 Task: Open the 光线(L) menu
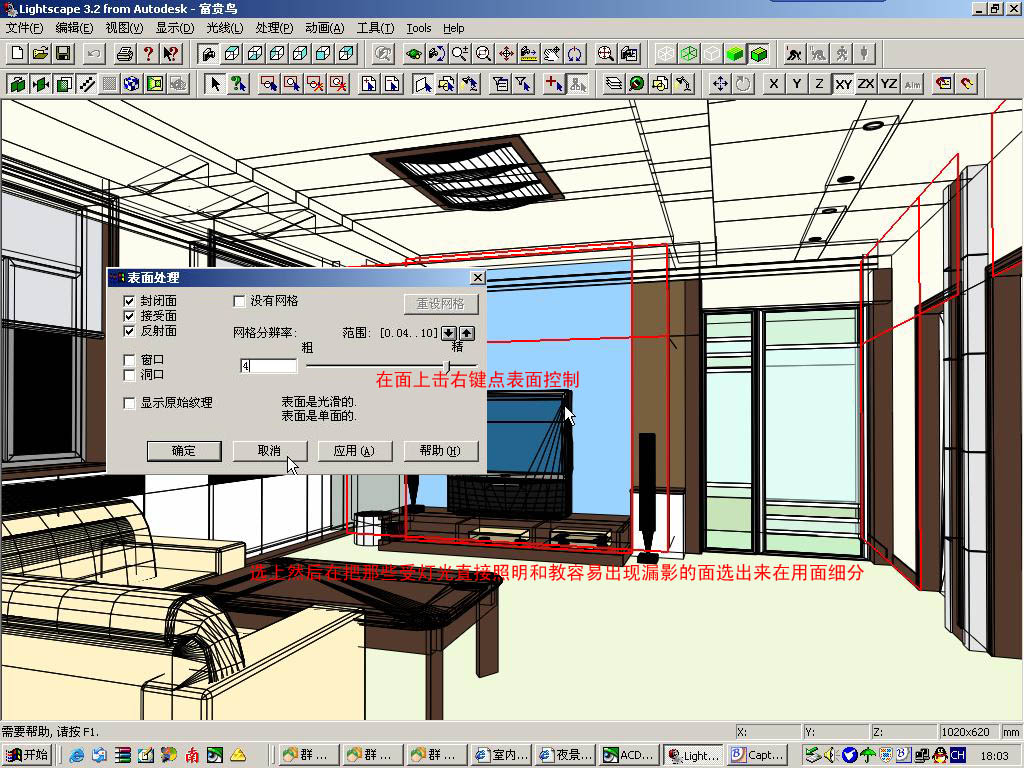(224, 28)
